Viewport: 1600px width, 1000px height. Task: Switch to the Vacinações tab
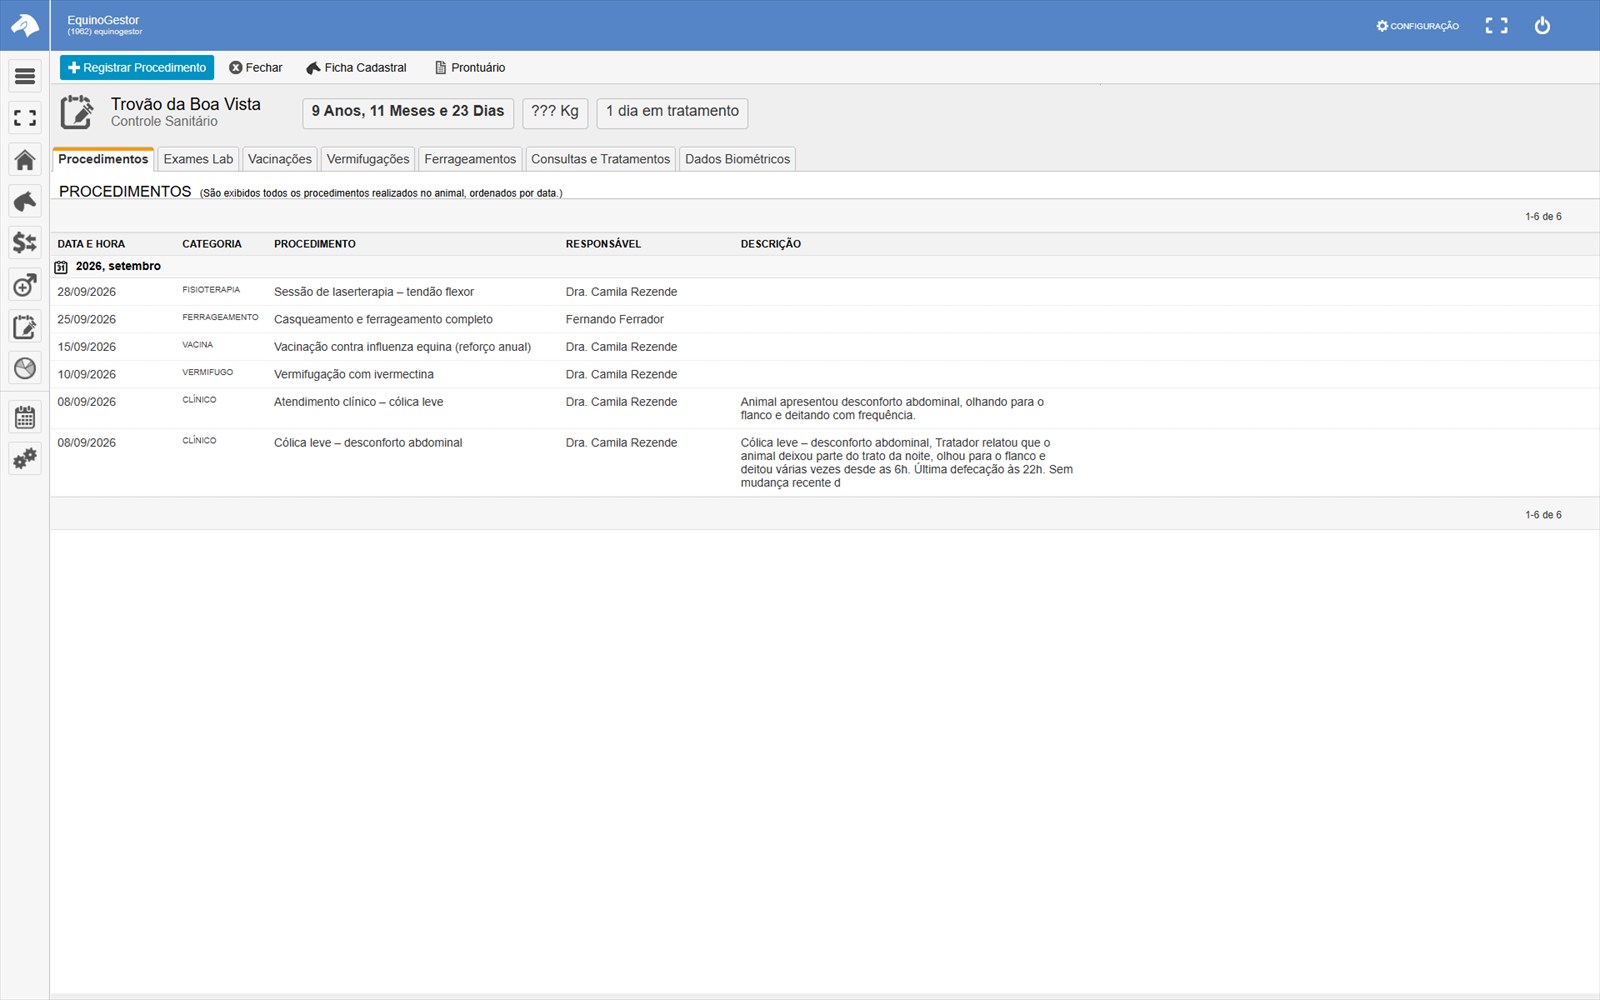coord(280,159)
